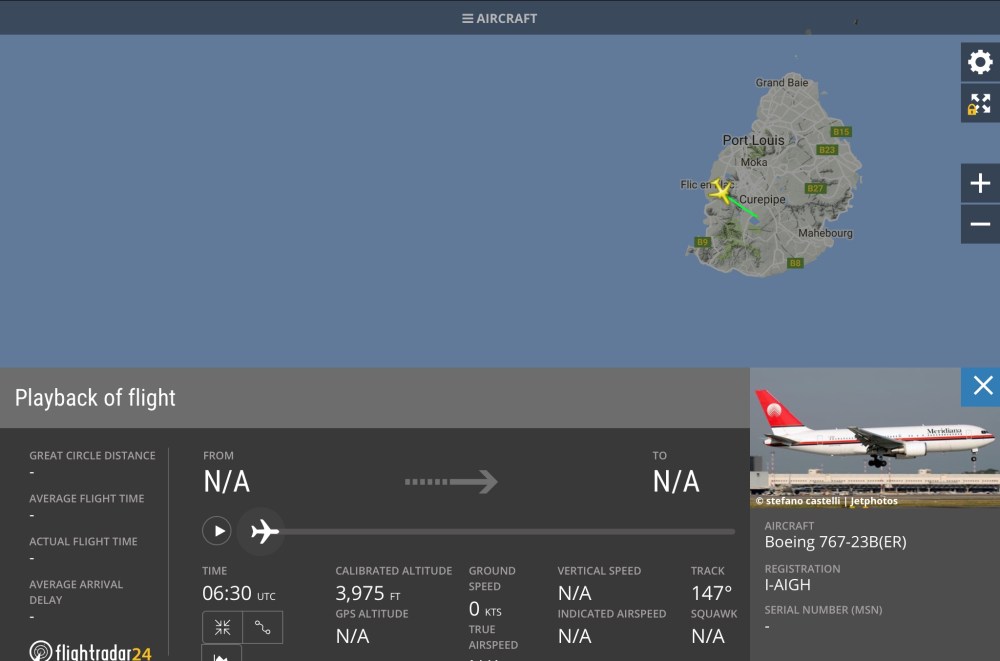Open the AIRCRAFT hamburger menu
This screenshot has height=661, width=1000.
pos(499,18)
